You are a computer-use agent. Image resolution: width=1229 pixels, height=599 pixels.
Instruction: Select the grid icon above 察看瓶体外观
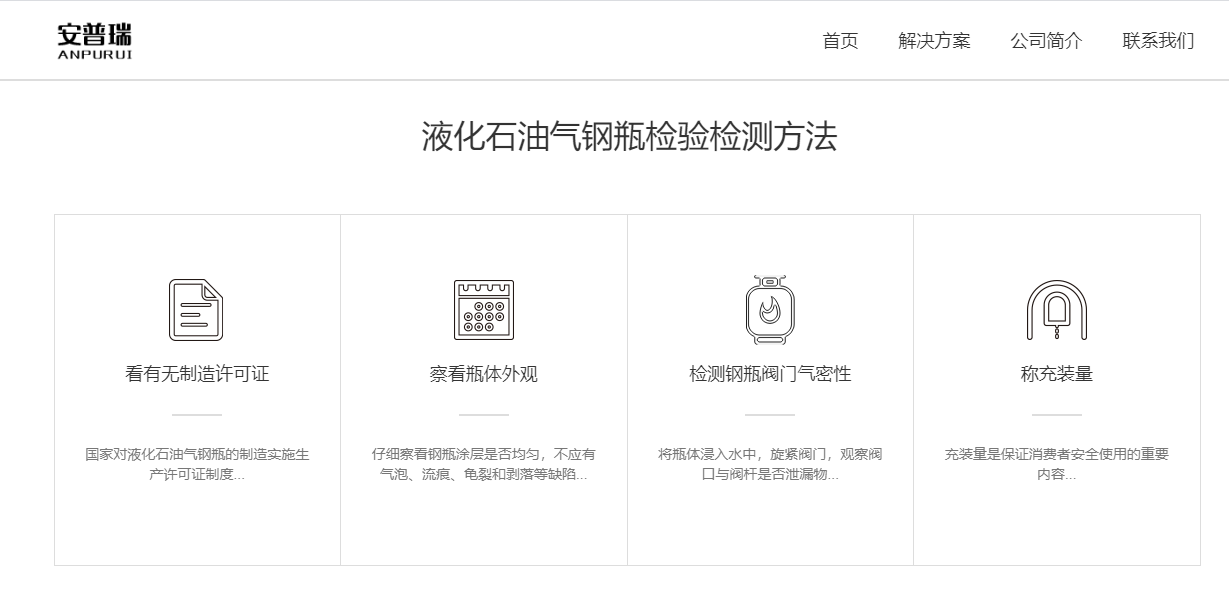coord(483,310)
